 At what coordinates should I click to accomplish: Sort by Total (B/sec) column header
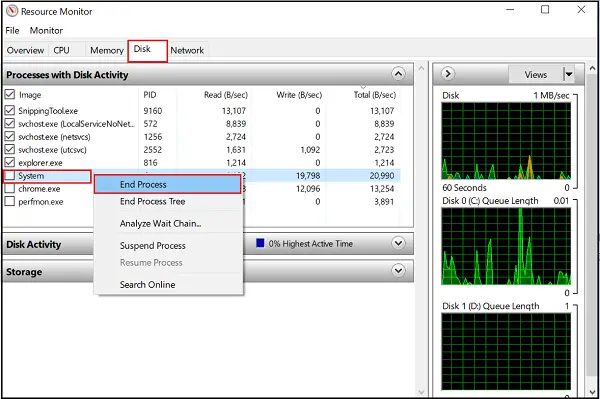pyautogui.click(x=374, y=95)
